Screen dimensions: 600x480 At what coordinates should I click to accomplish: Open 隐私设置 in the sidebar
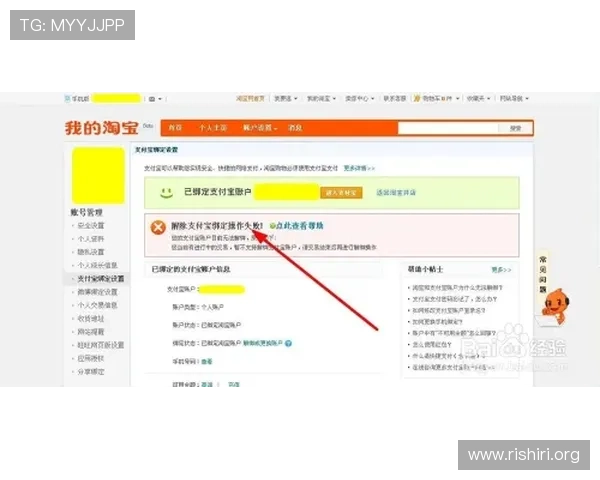(91, 252)
